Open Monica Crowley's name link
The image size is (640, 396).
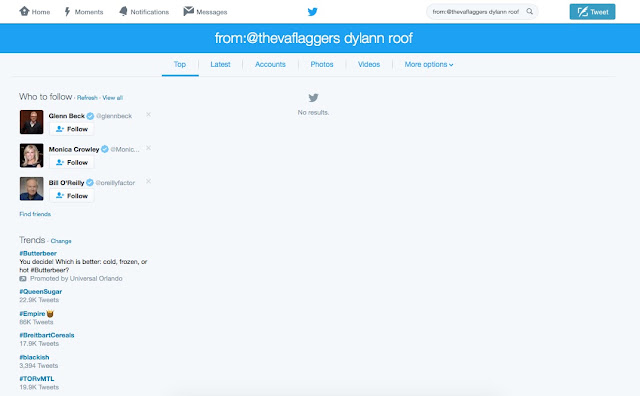point(74,149)
